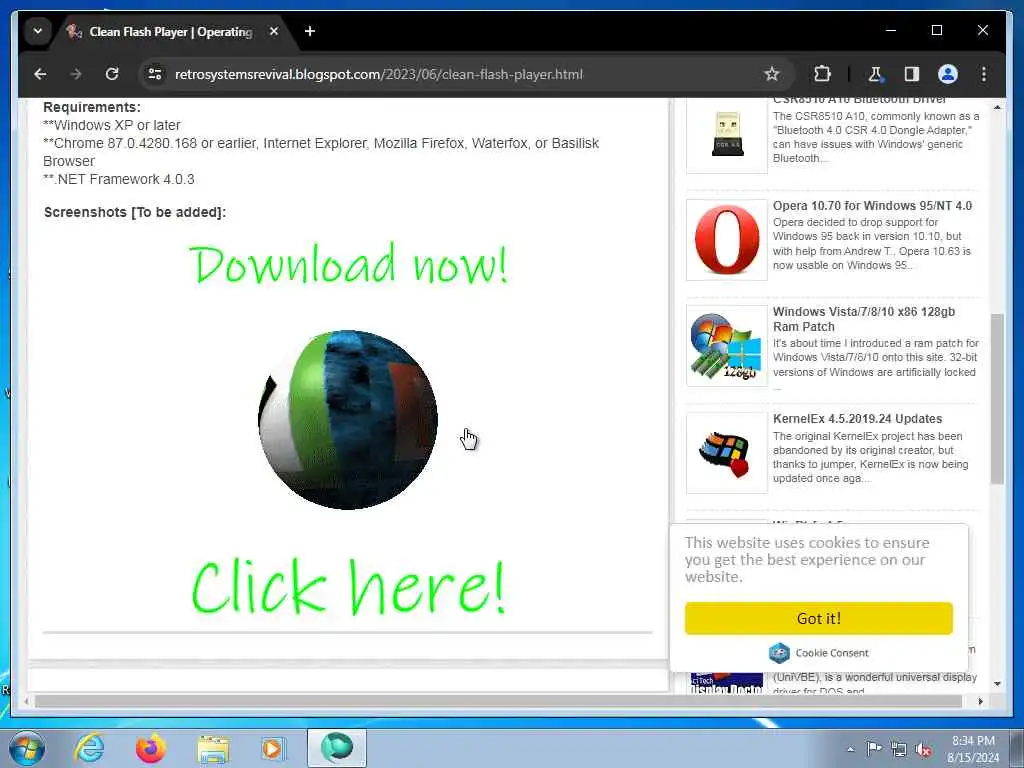Click the 128gb Ram Patch thumbnail
This screenshot has width=1024, height=768.
pyautogui.click(x=727, y=345)
